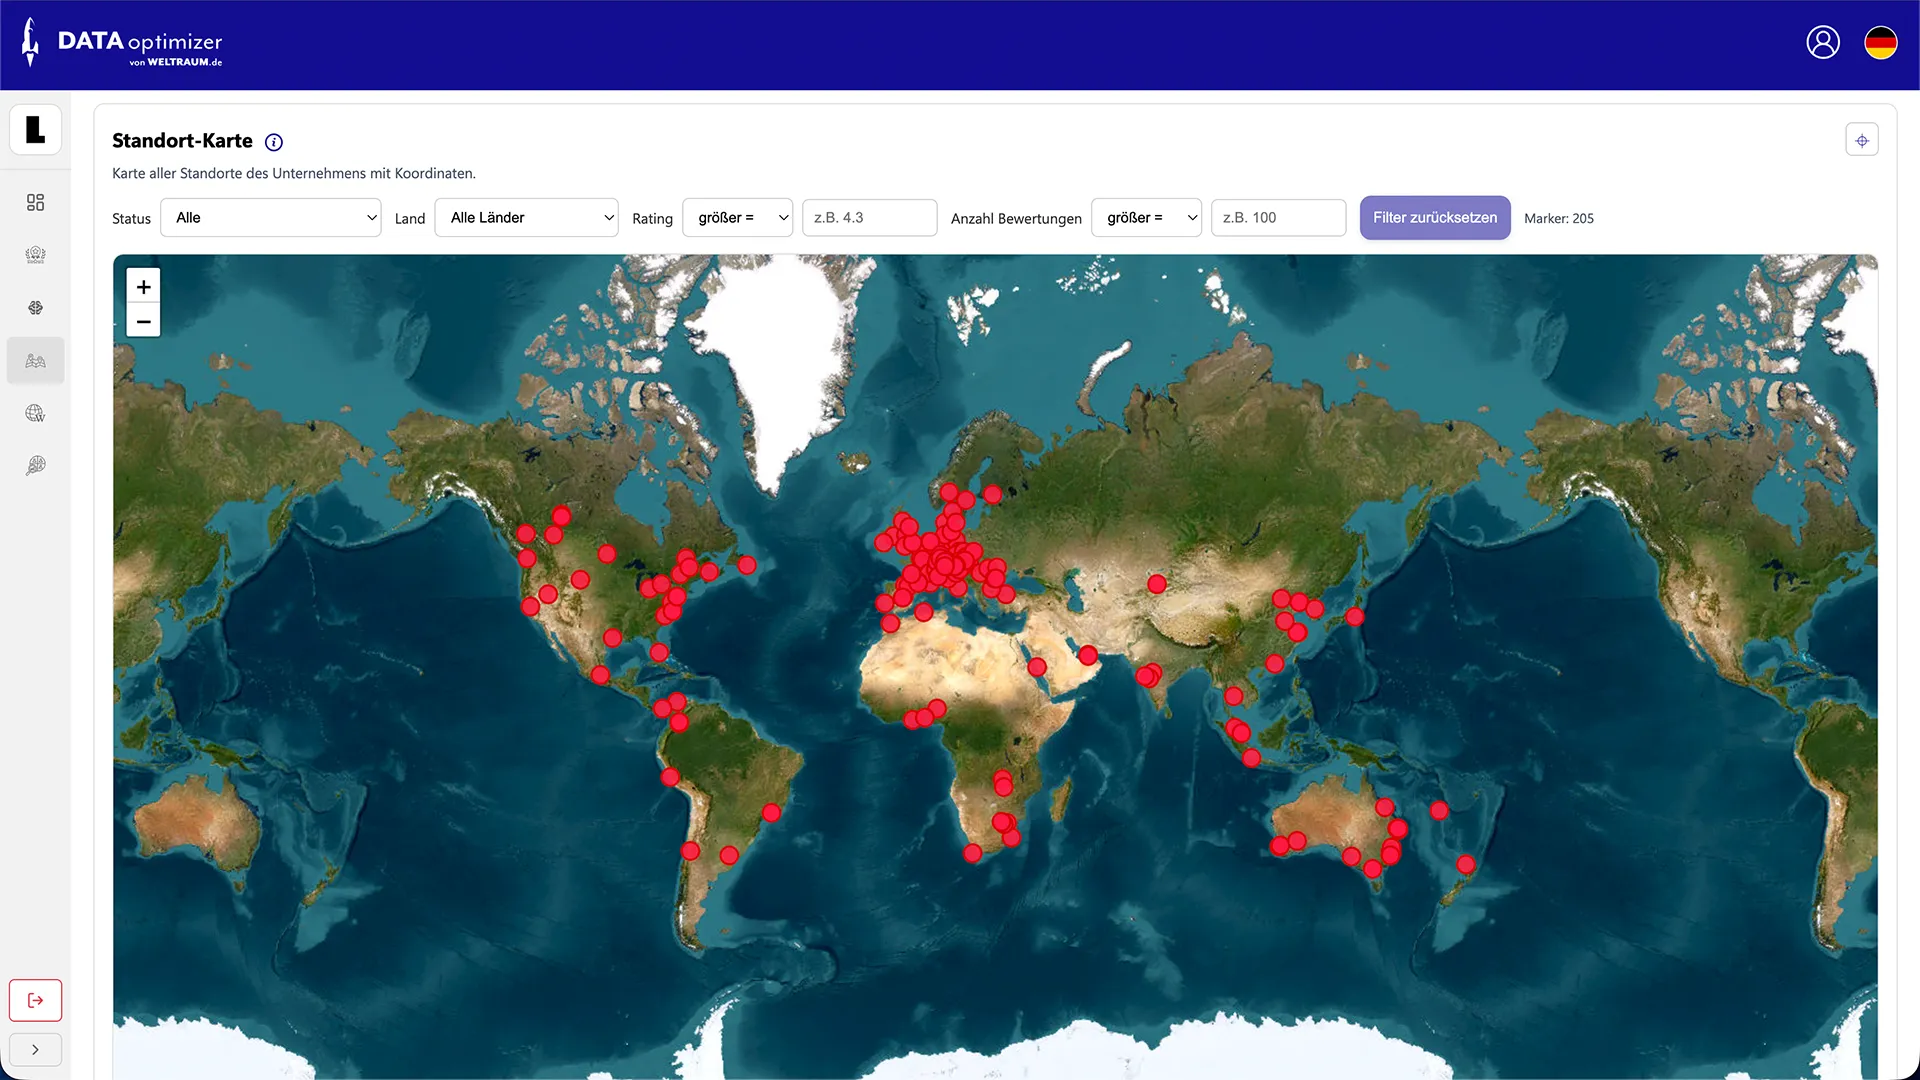Zoom in the map with plus button
Viewport: 1920px width, 1080px height.
pyautogui.click(x=144, y=287)
